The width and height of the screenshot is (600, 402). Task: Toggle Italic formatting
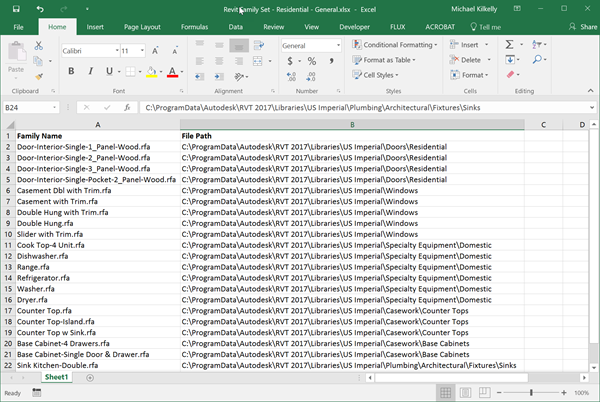[x=91, y=71]
